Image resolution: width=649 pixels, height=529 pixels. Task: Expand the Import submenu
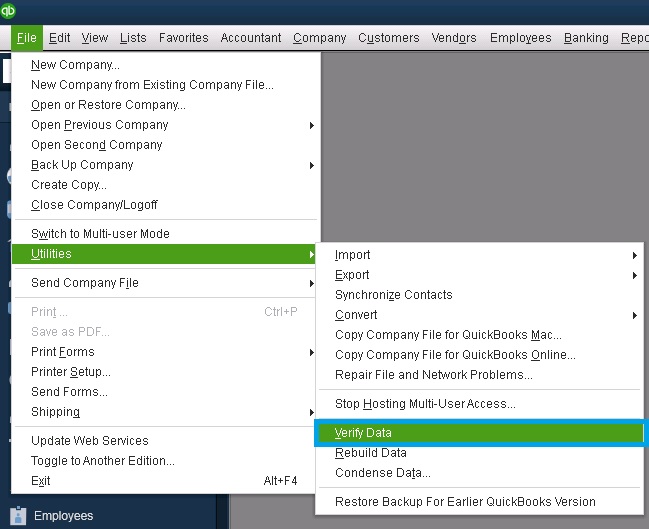coord(479,255)
